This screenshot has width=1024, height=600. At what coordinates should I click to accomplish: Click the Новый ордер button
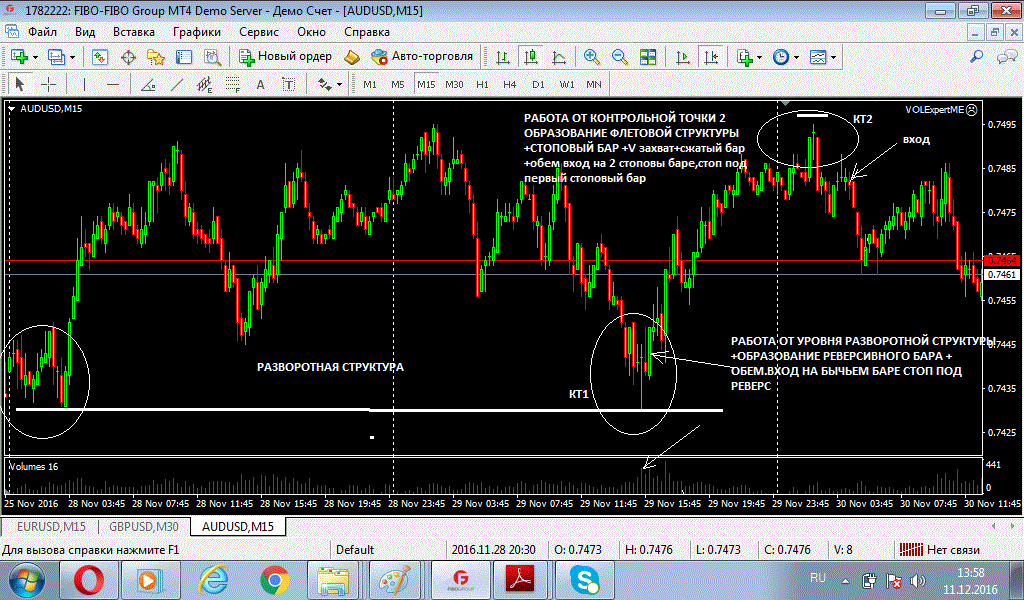[x=285, y=57]
